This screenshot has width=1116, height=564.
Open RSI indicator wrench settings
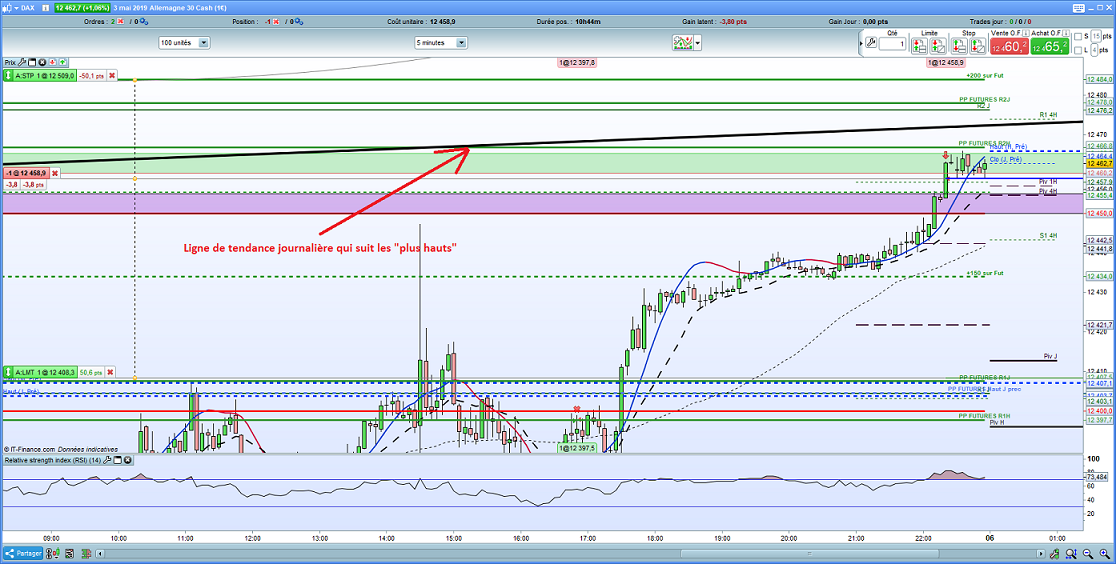click(x=106, y=461)
